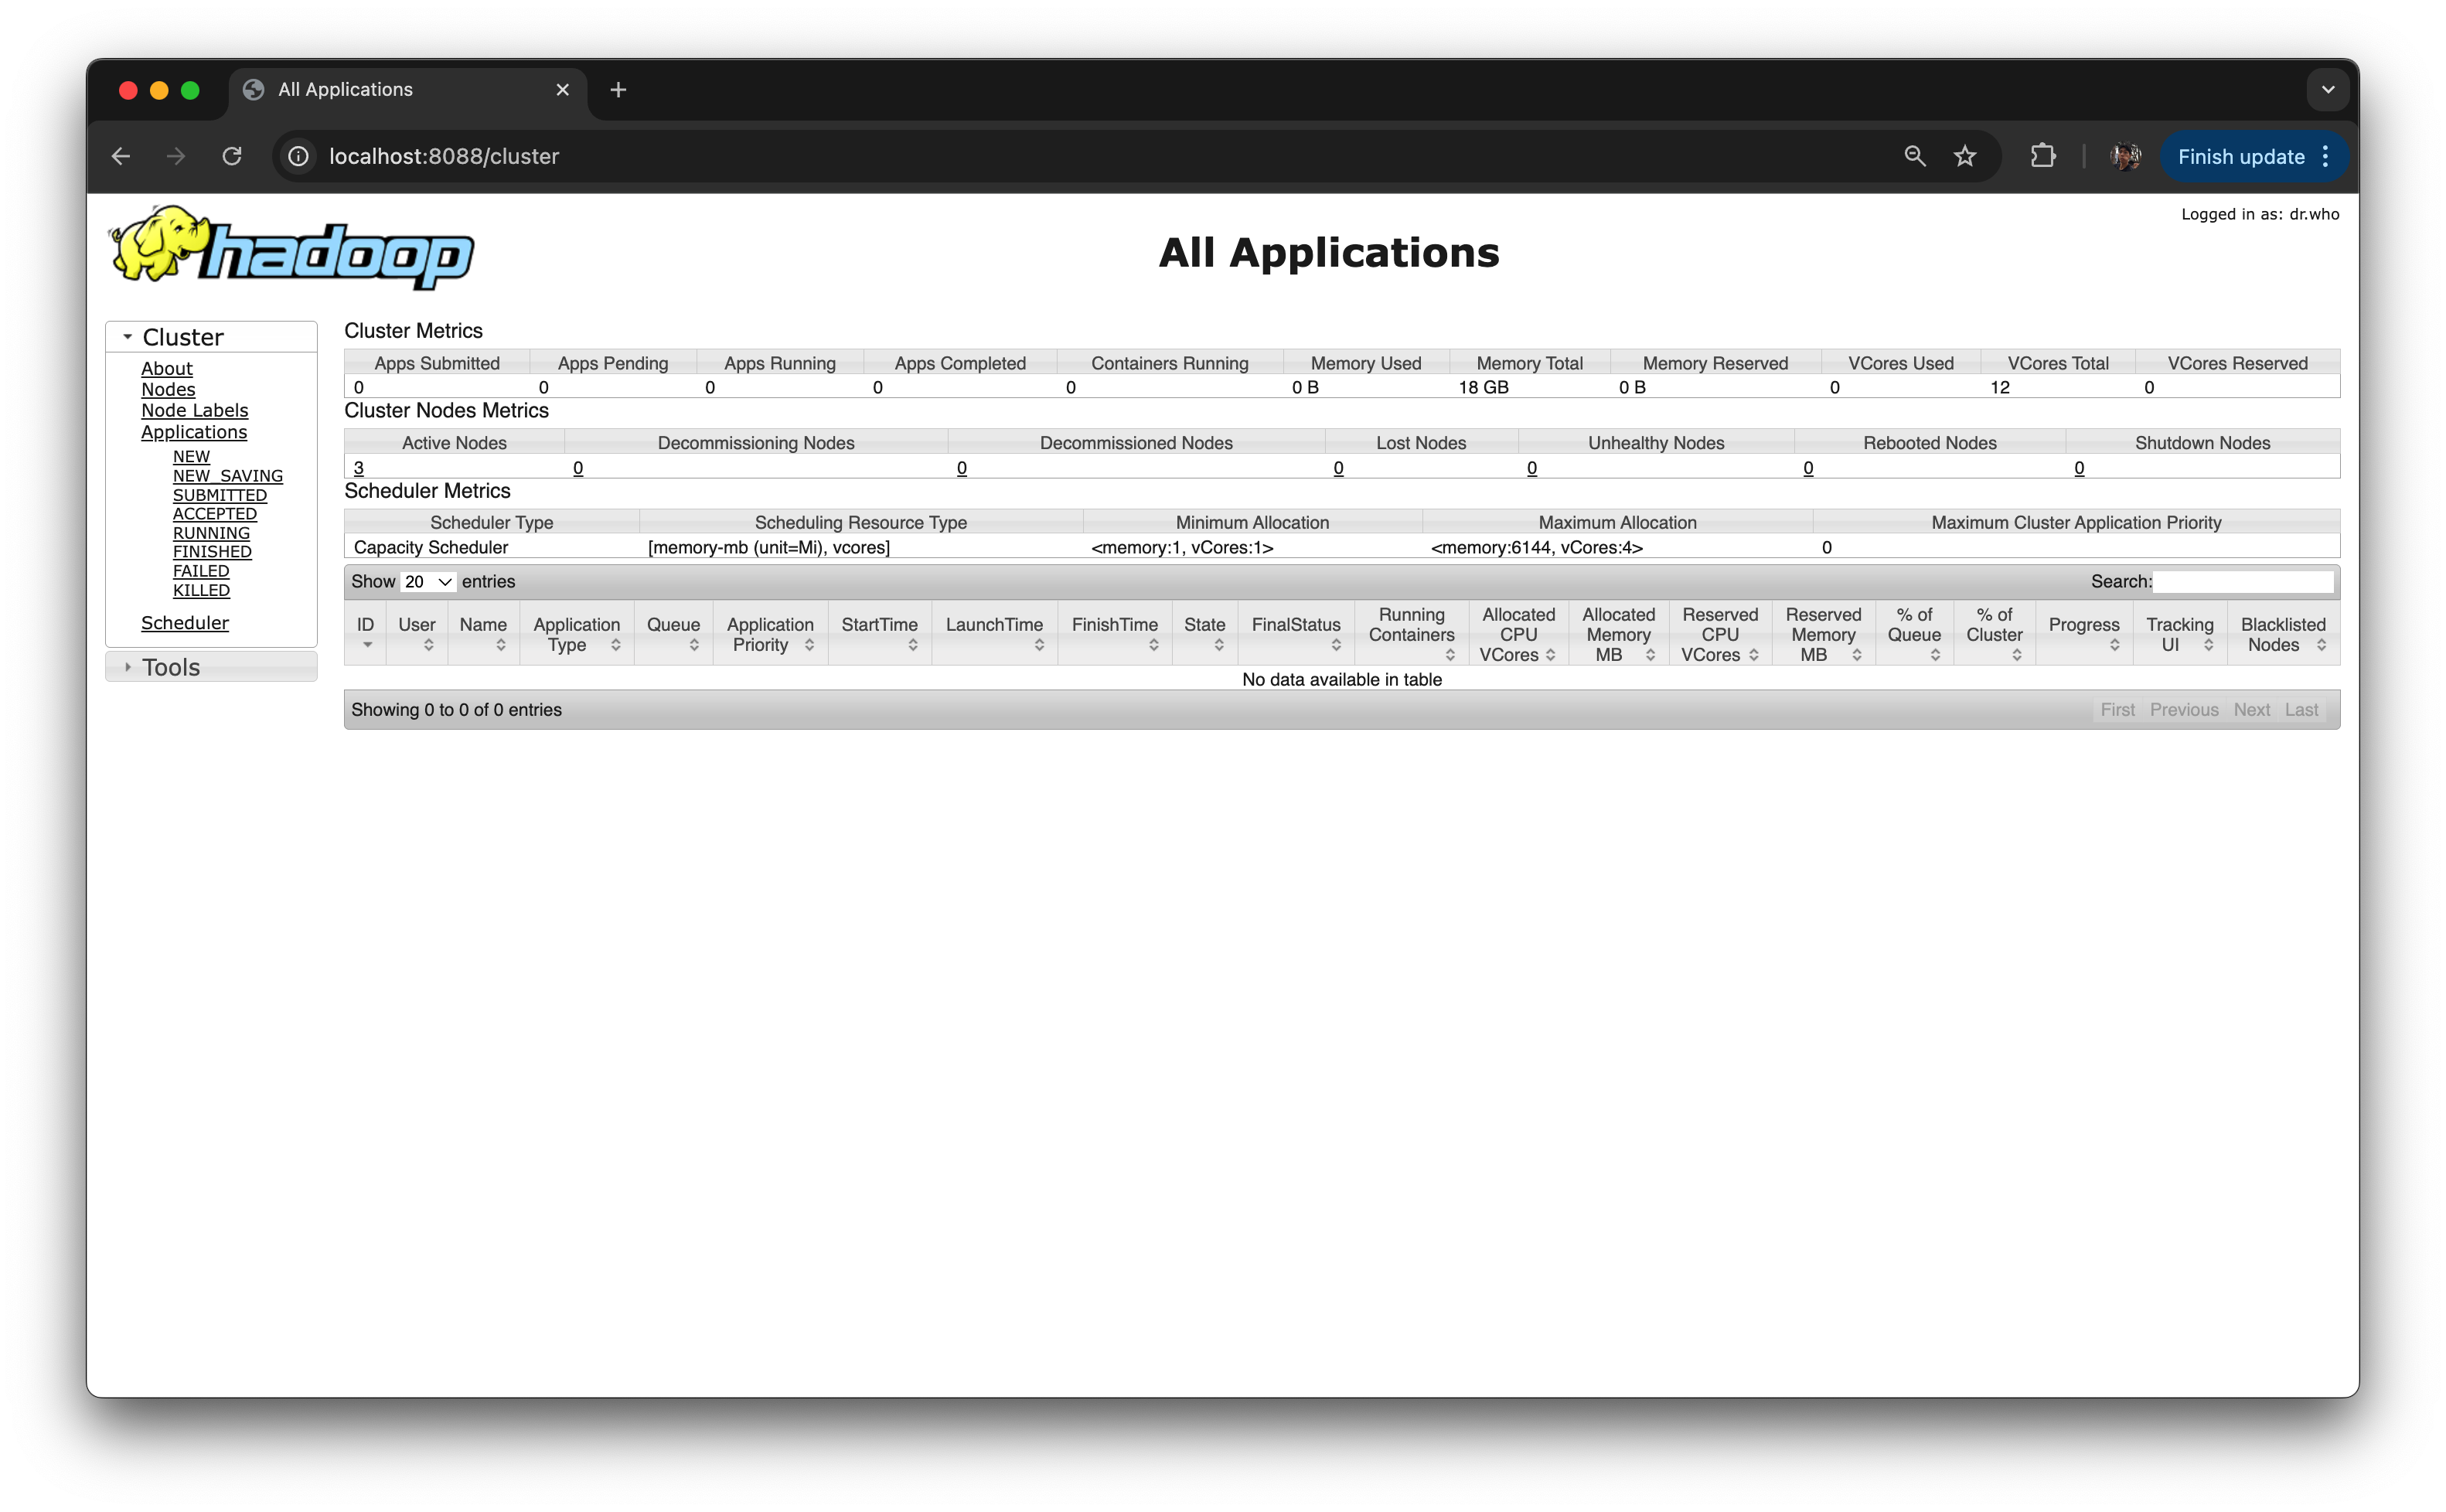Expand the Tools sidebar section
The image size is (2446, 1512).
click(x=171, y=667)
